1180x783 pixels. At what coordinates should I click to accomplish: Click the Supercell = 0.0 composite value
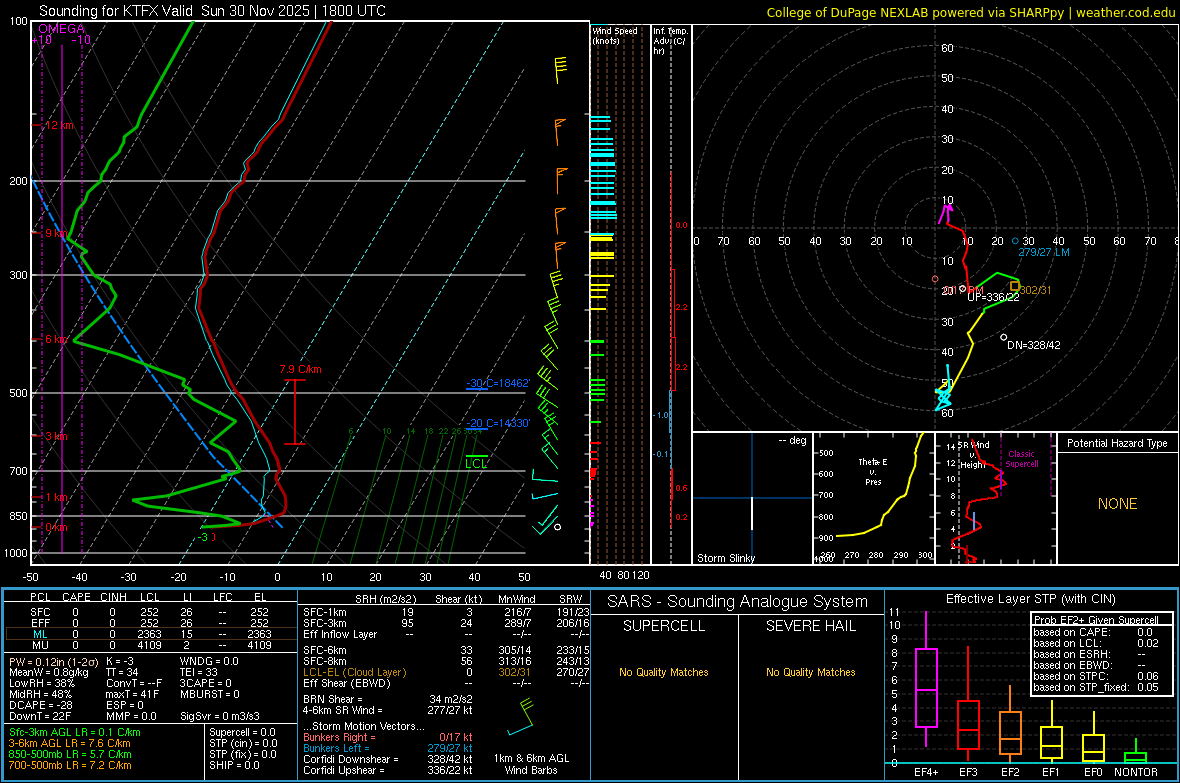point(242,733)
